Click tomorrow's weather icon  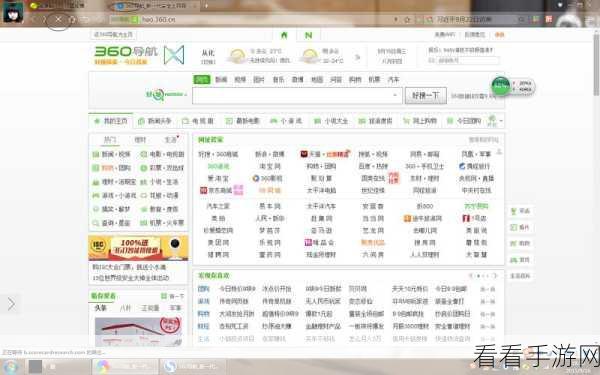pyautogui.click(x=309, y=56)
